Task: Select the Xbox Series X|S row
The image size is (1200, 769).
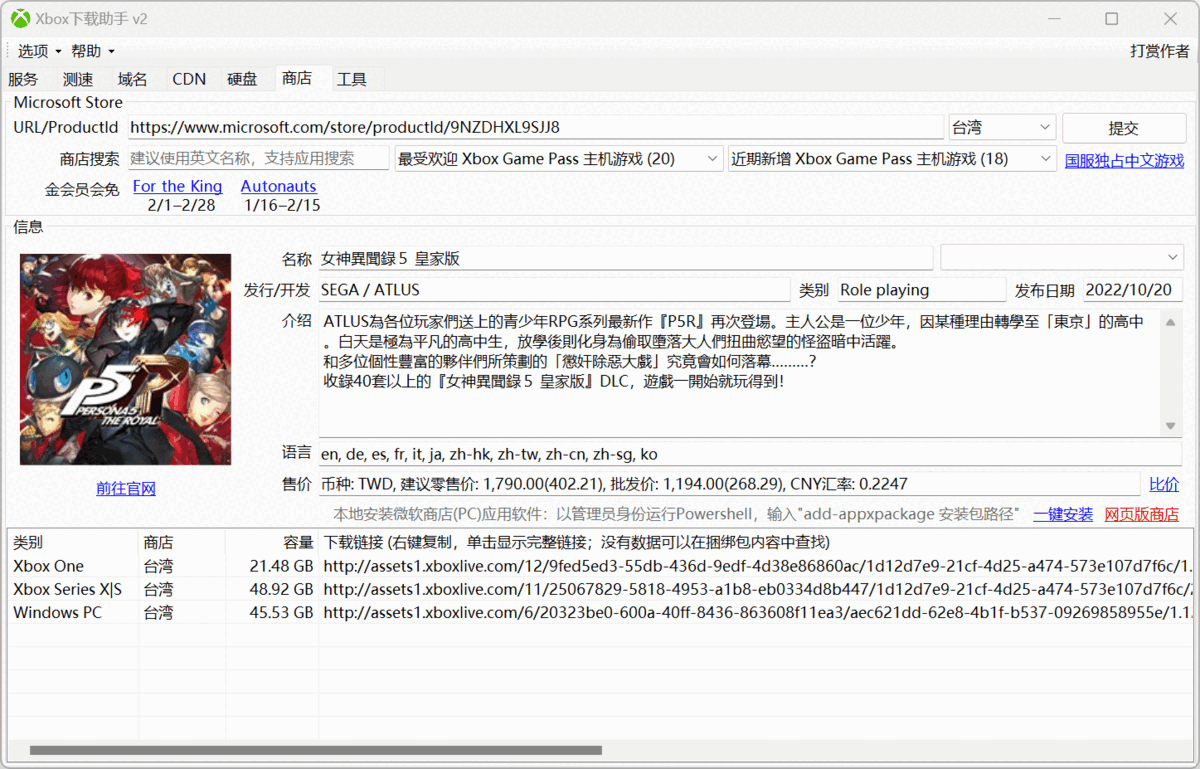Action: [600, 589]
